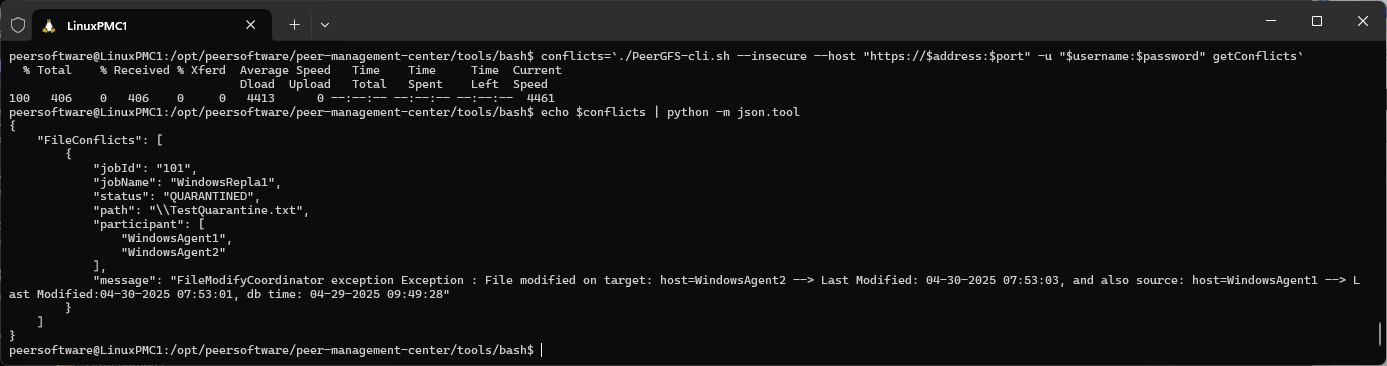
Task: Open a new tab with the plus button
Action: click(294, 24)
